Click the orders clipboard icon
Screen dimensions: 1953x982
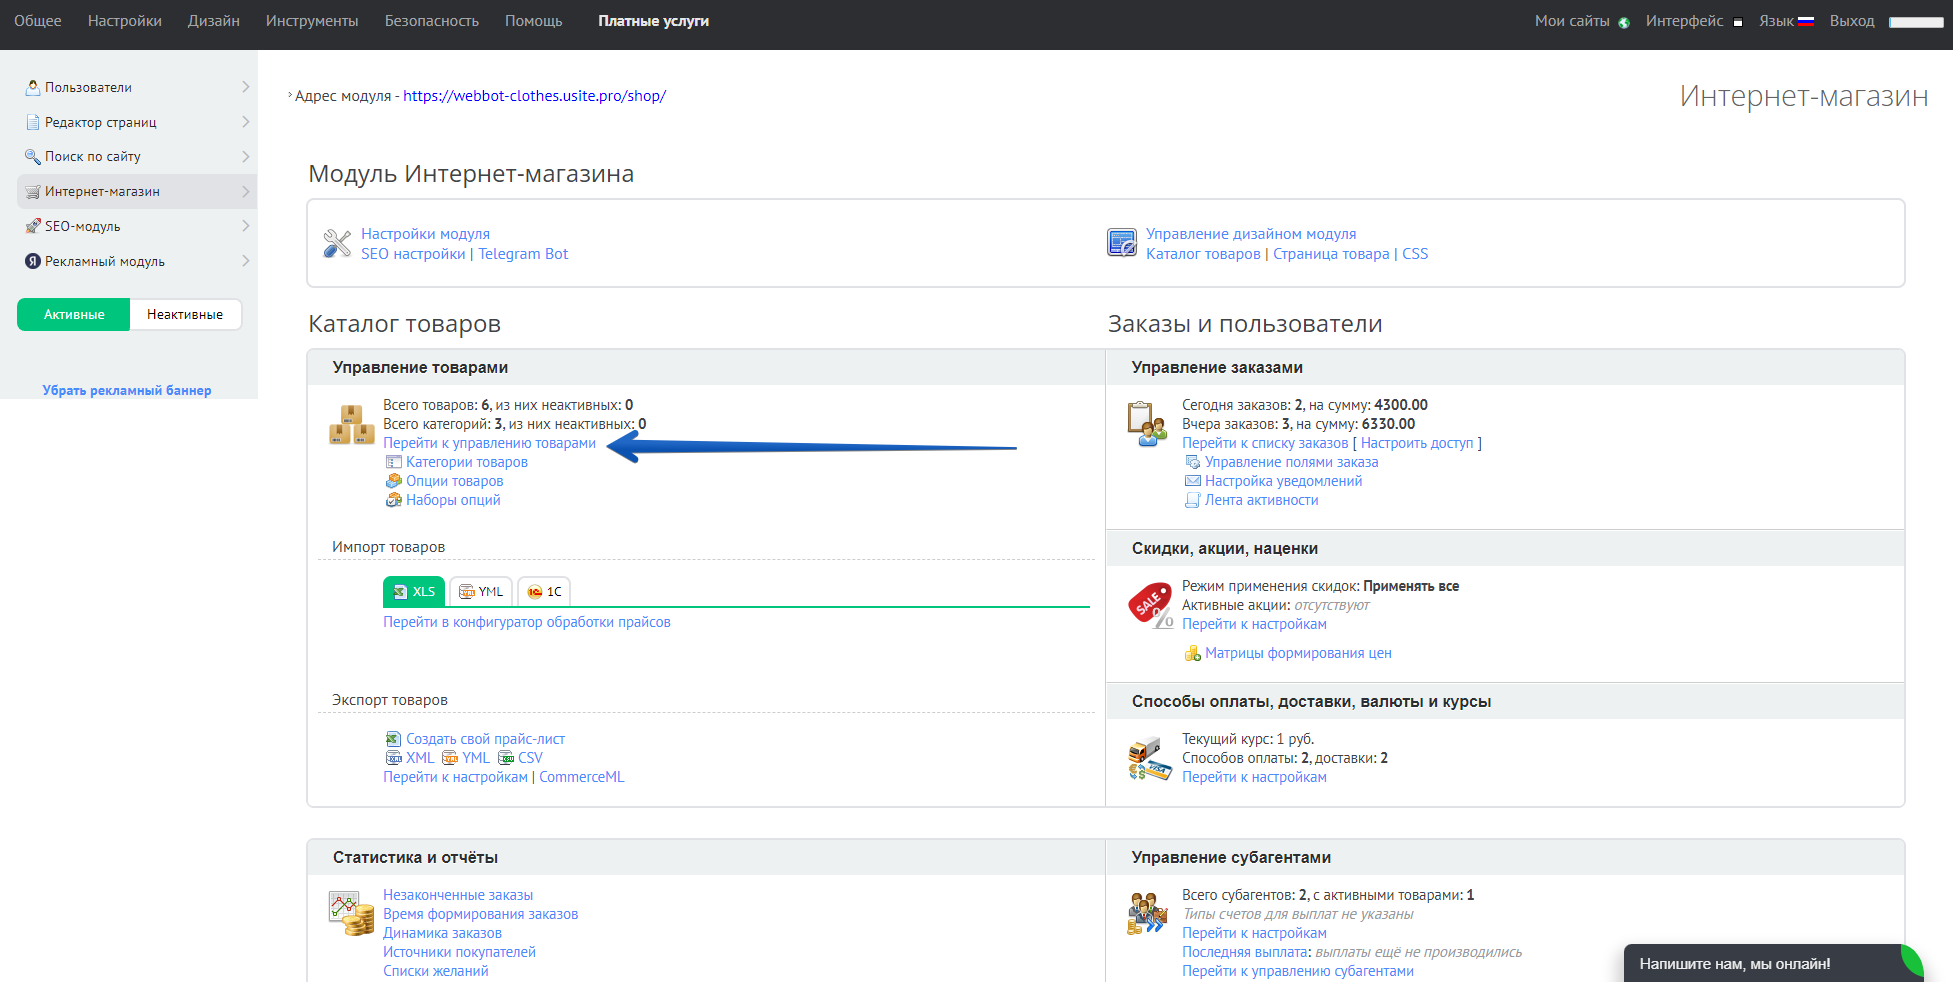pyautogui.click(x=1146, y=424)
